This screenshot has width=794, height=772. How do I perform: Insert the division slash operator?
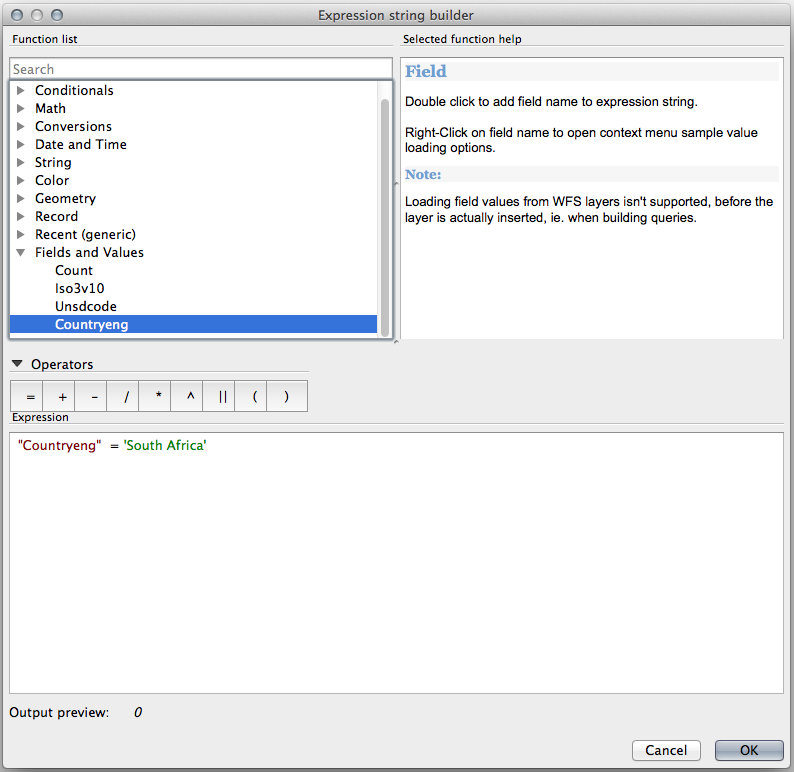point(126,397)
